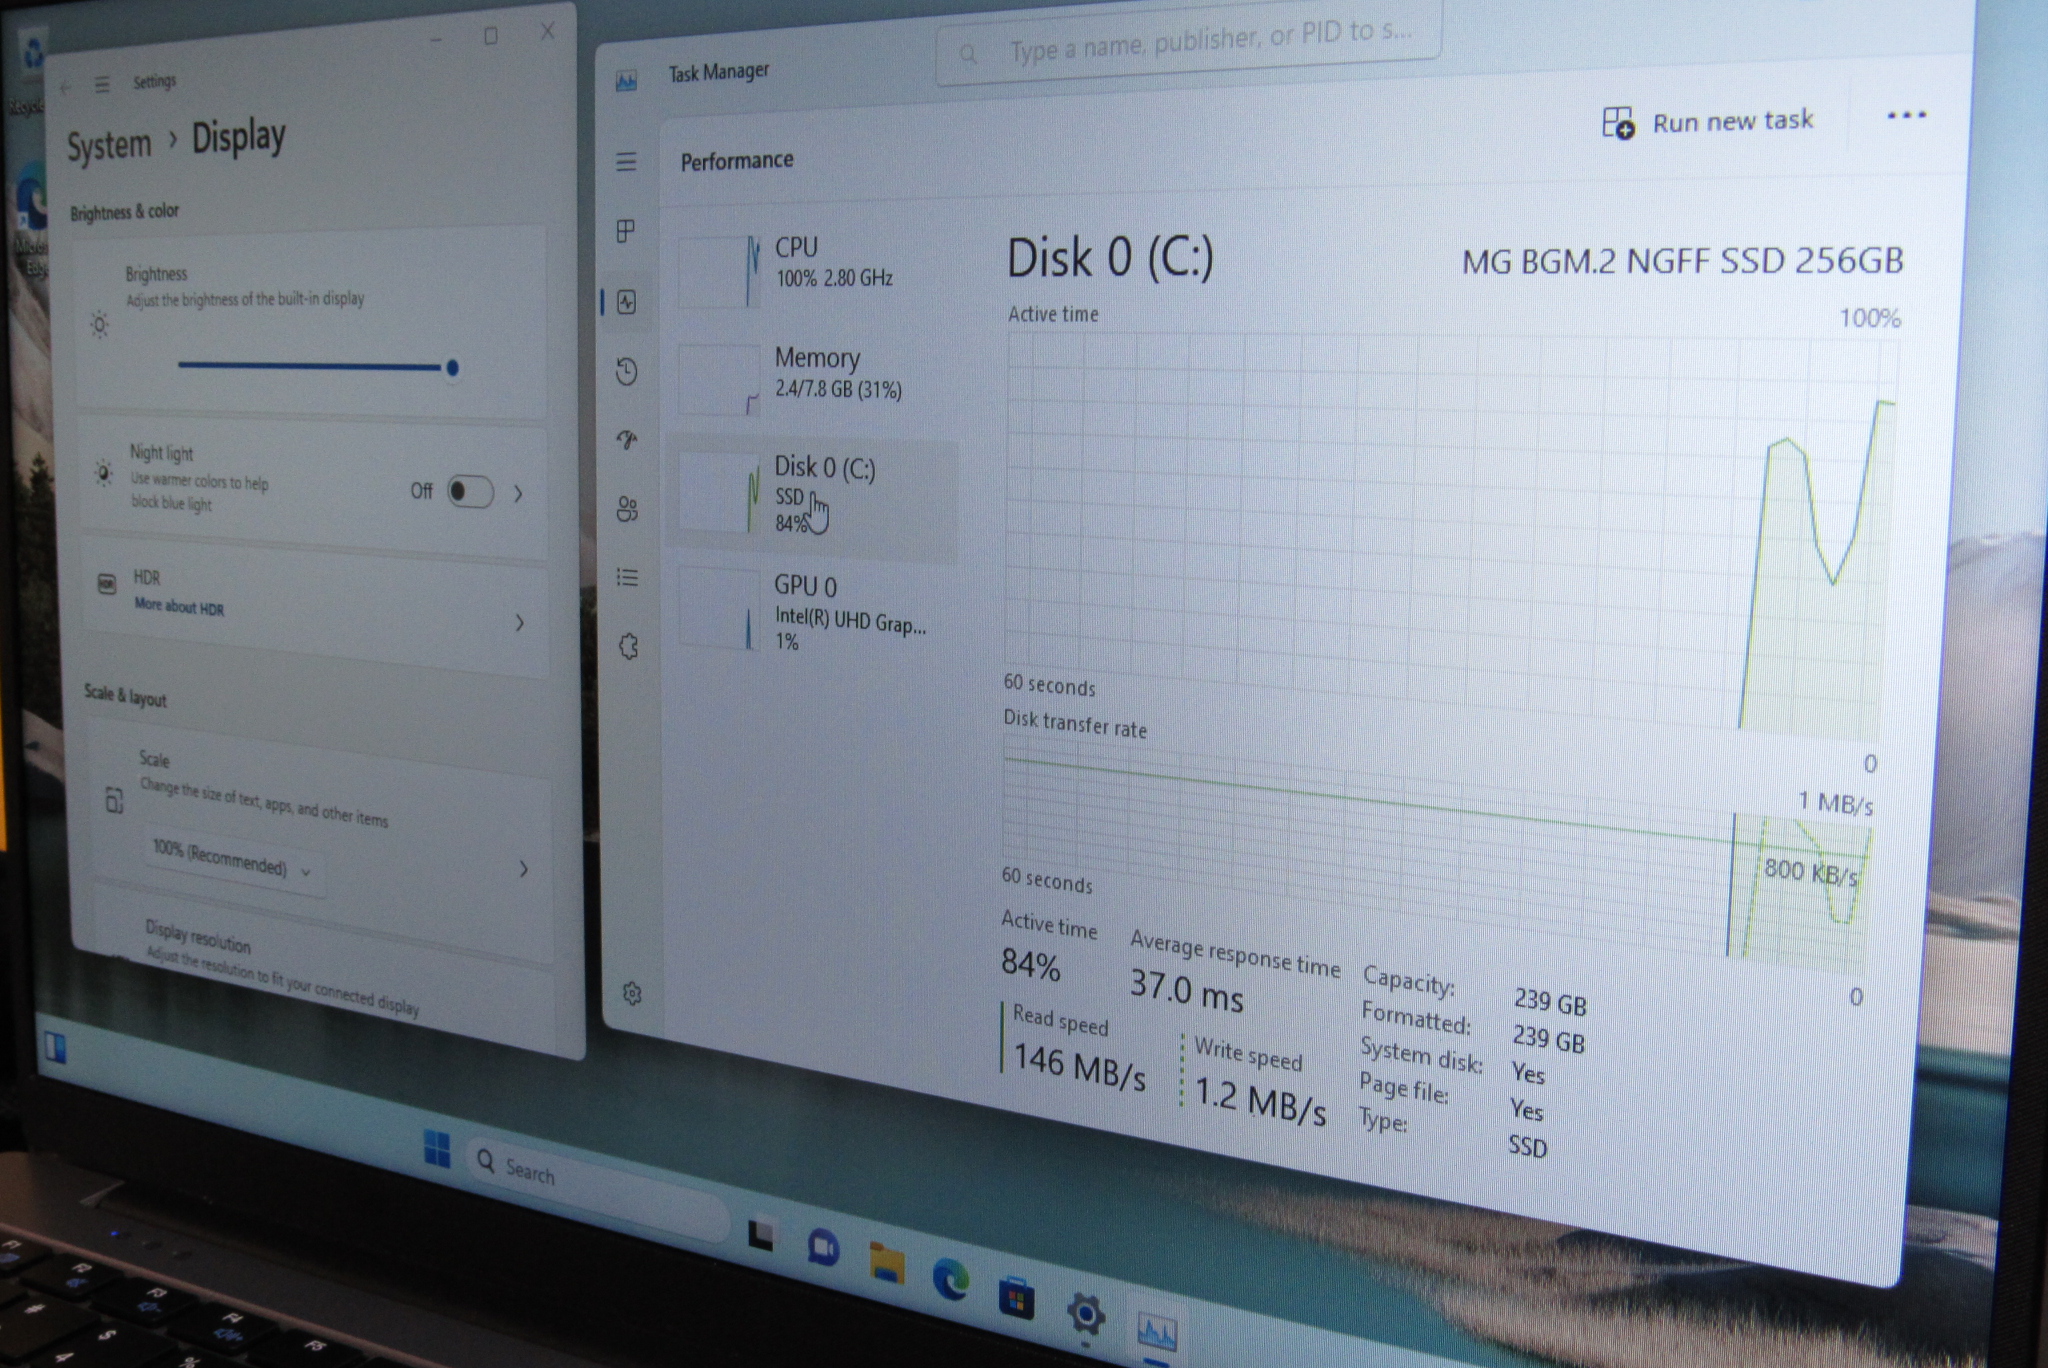The width and height of the screenshot is (2048, 1368).
Task: Open the More about HDR link
Action: point(179,607)
